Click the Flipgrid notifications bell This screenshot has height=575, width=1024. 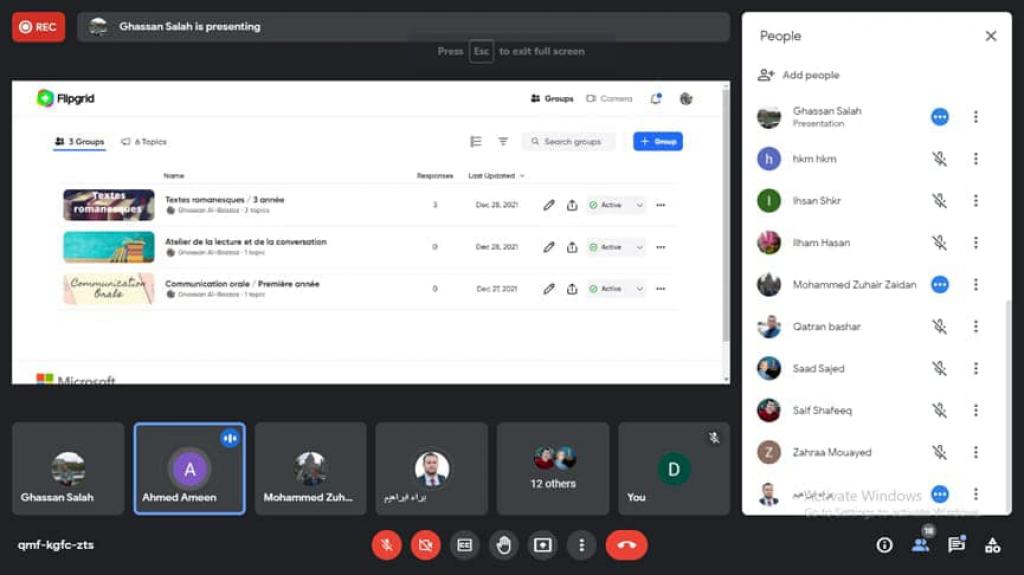pos(656,99)
